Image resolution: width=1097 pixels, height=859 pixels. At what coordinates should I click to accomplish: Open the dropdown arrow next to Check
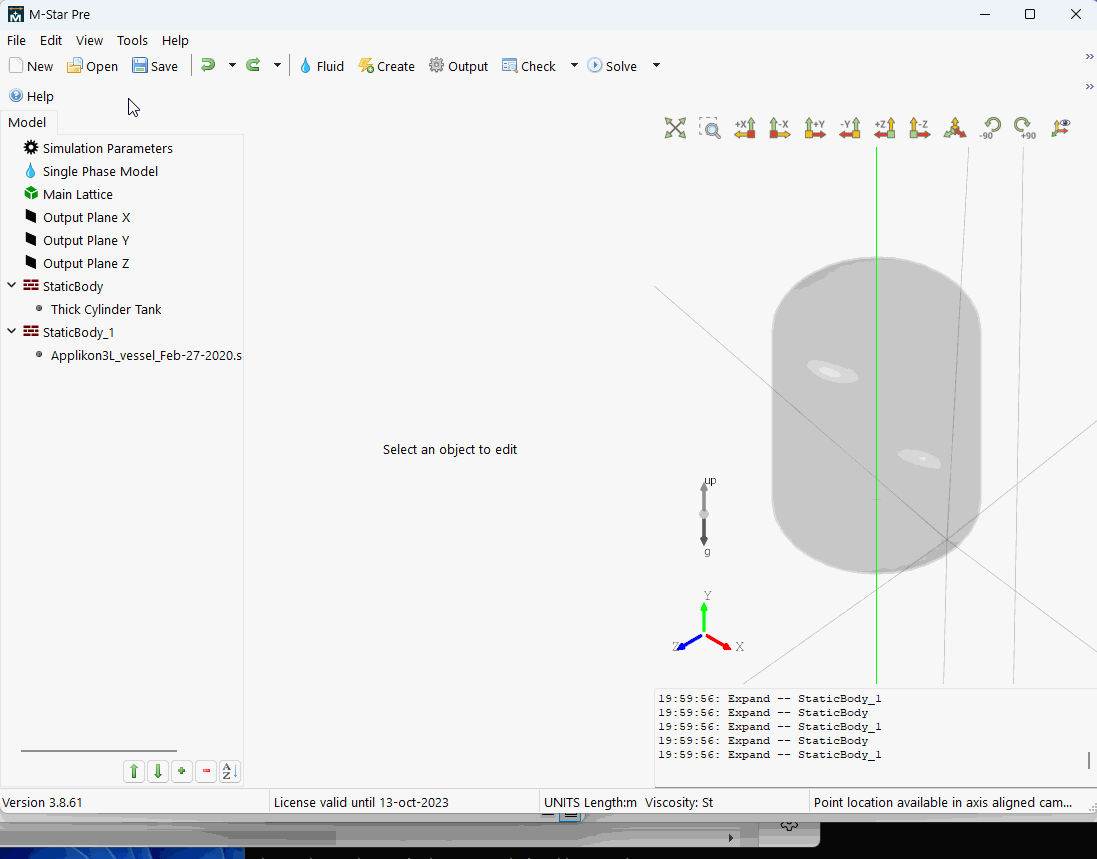pos(574,66)
